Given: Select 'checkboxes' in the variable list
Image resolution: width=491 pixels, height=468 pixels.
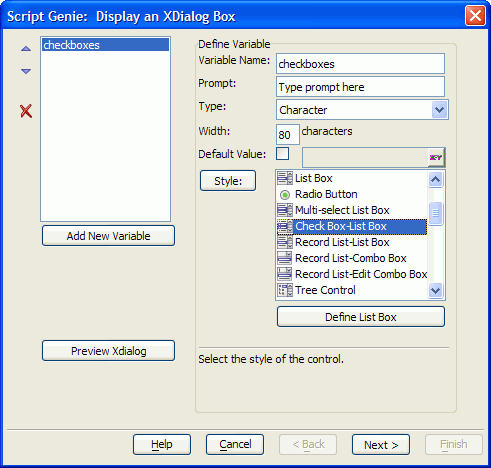Looking at the screenshot, I should (105, 45).
